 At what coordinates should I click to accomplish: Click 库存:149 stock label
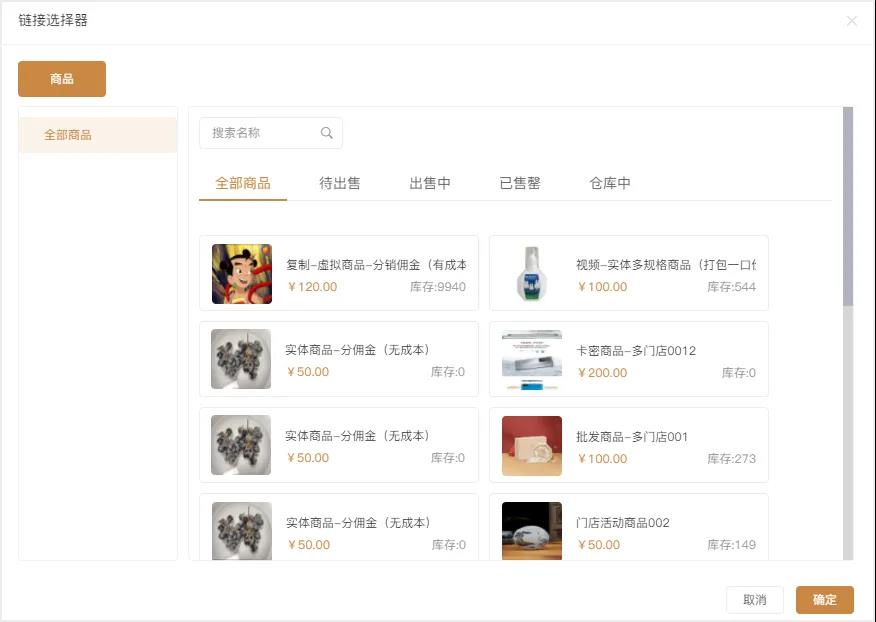[x=731, y=545]
